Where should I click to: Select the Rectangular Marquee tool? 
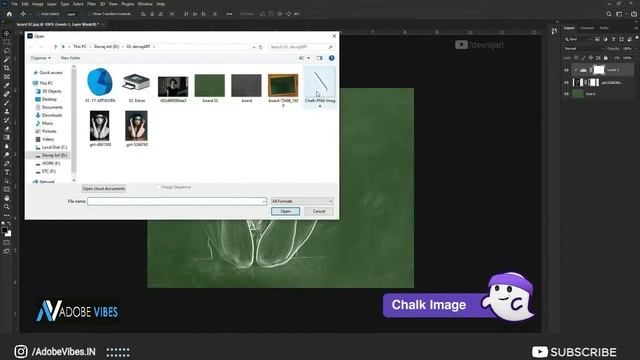[7, 42]
